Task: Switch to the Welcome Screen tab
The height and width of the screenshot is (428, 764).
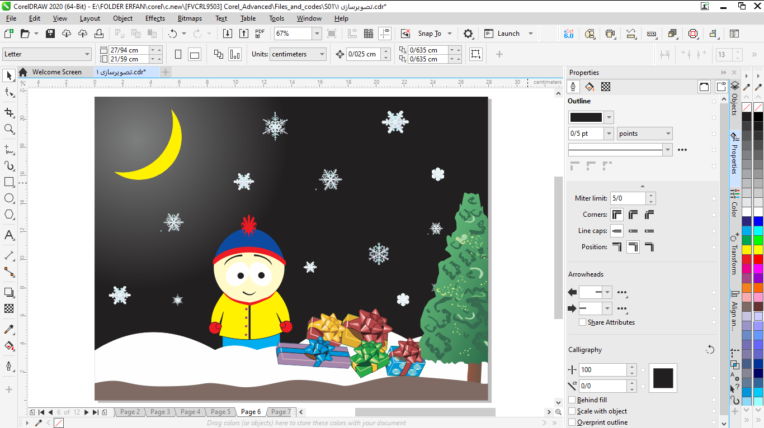Action: [57, 72]
